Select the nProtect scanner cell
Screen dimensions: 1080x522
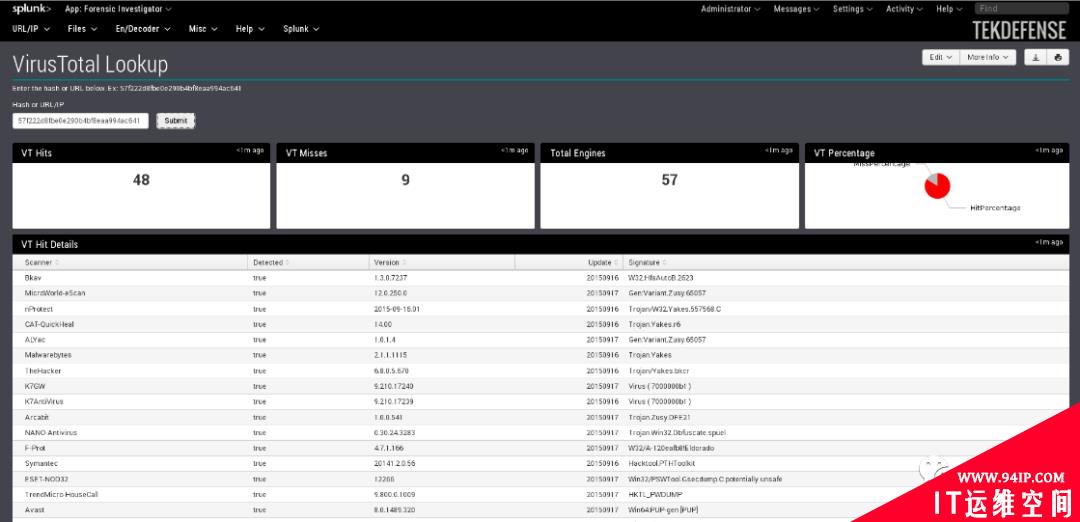pyautogui.click(x=39, y=309)
